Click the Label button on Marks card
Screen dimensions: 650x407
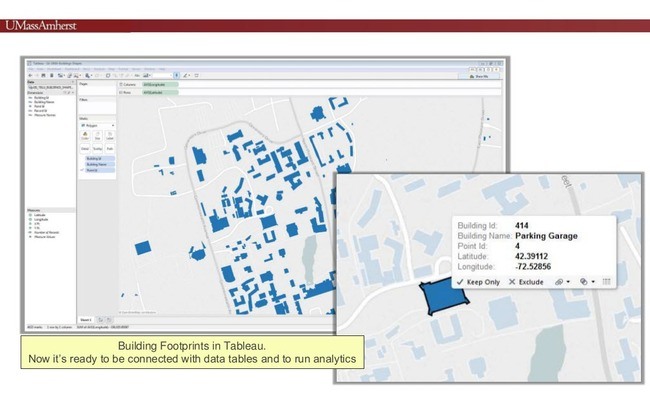coord(110,136)
